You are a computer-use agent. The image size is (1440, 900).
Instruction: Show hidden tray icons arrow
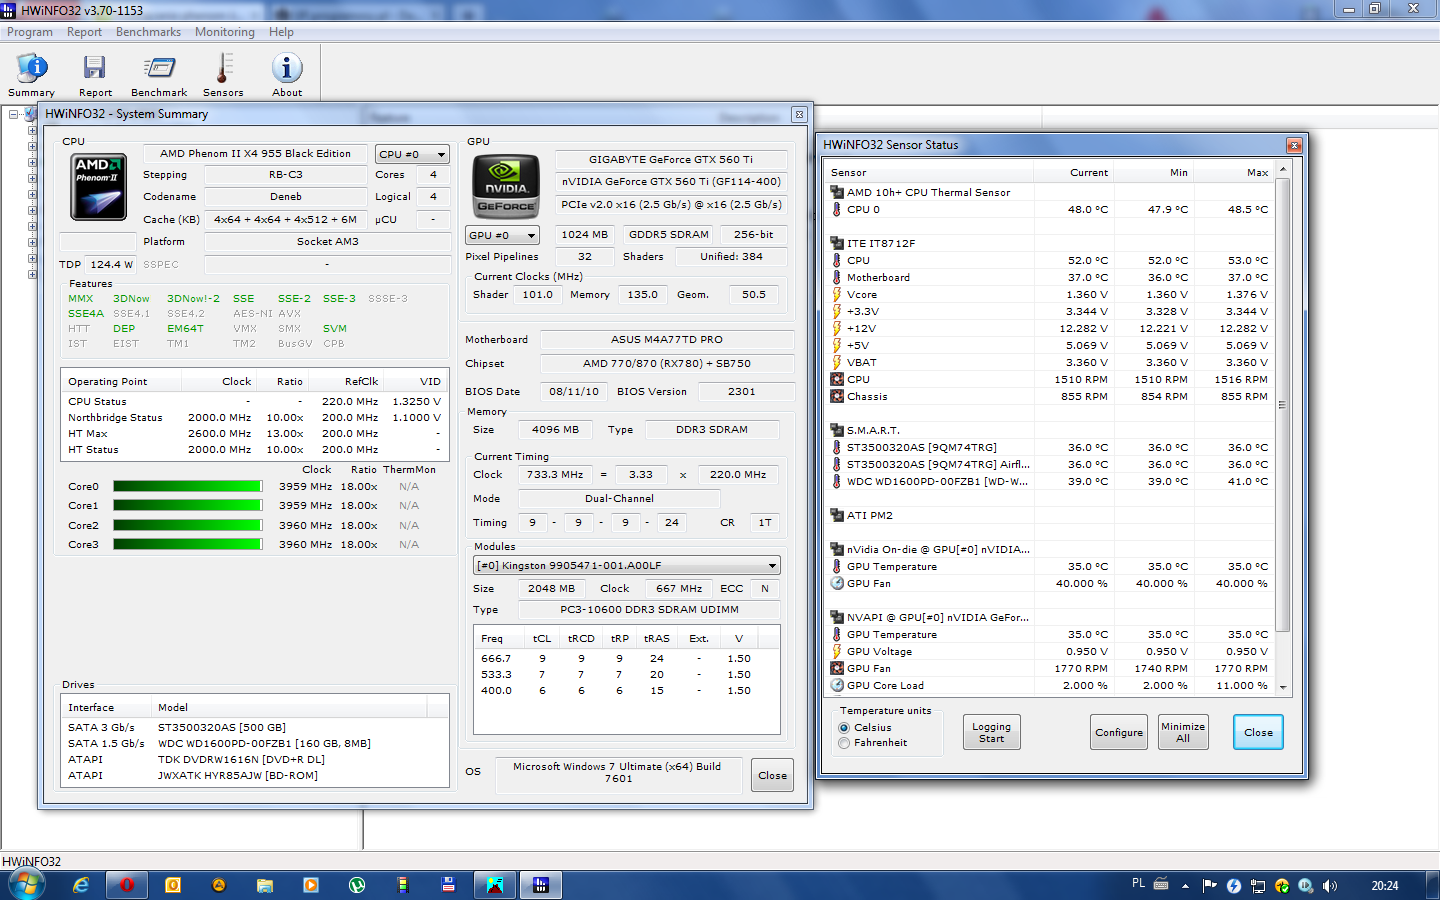click(1185, 885)
